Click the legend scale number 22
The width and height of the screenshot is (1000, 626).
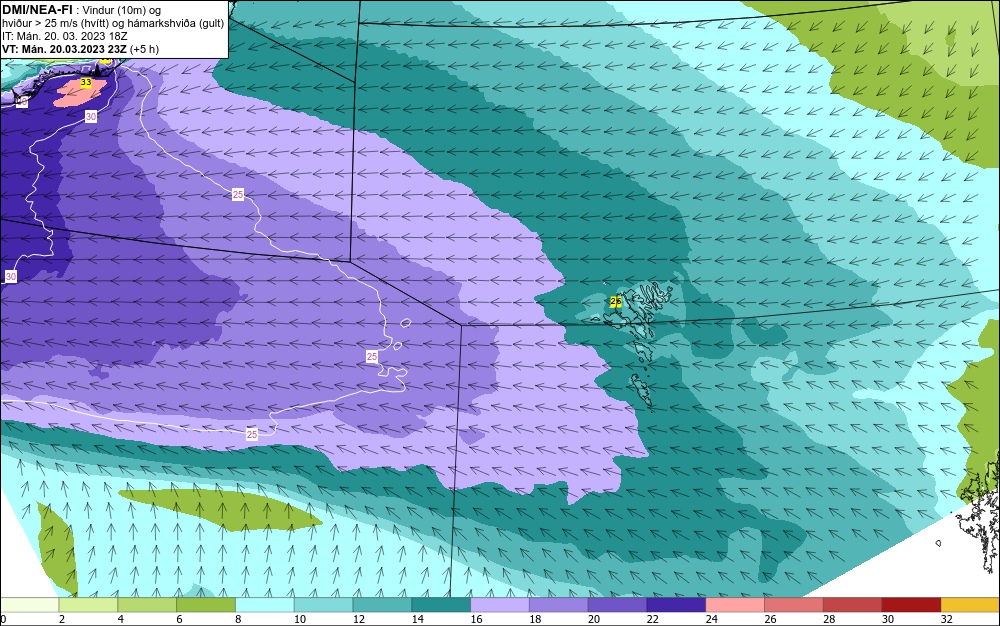pos(652,619)
